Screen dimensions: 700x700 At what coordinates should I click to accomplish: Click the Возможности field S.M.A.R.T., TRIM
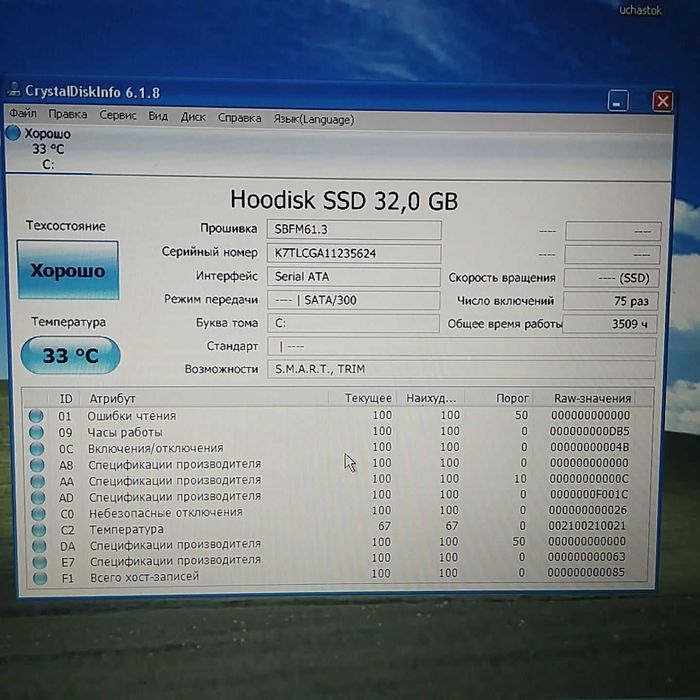tap(461, 369)
